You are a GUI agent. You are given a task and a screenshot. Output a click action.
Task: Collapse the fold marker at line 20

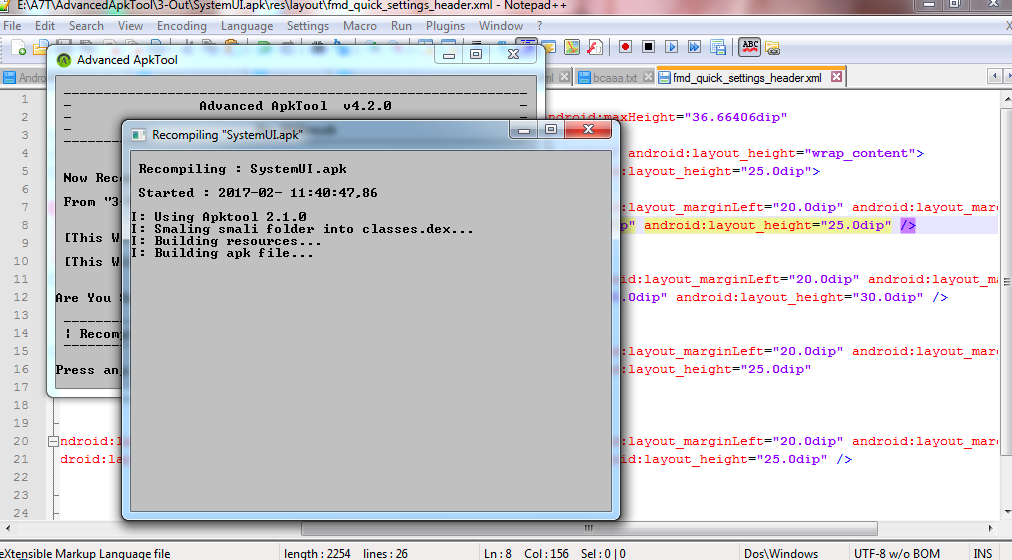click(53, 441)
